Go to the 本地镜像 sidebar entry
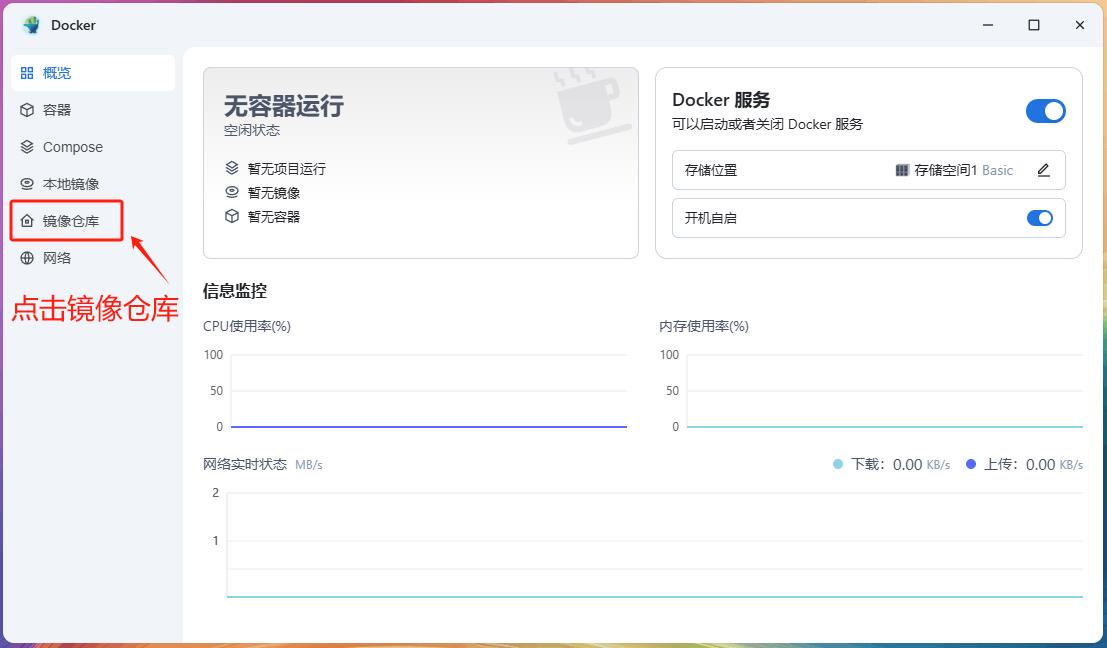 [x=70, y=184]
